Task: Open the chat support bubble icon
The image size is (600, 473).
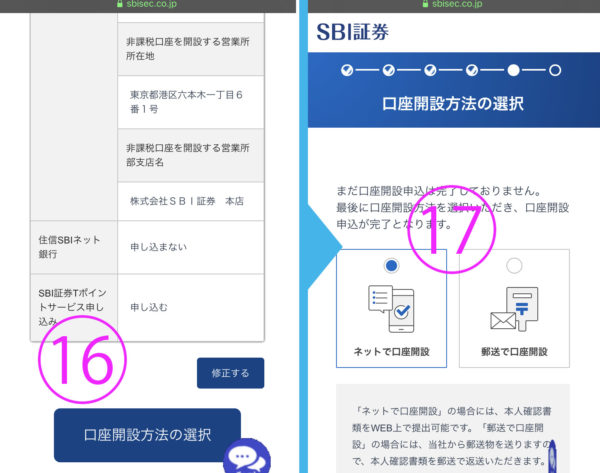Action: [247, 457]
